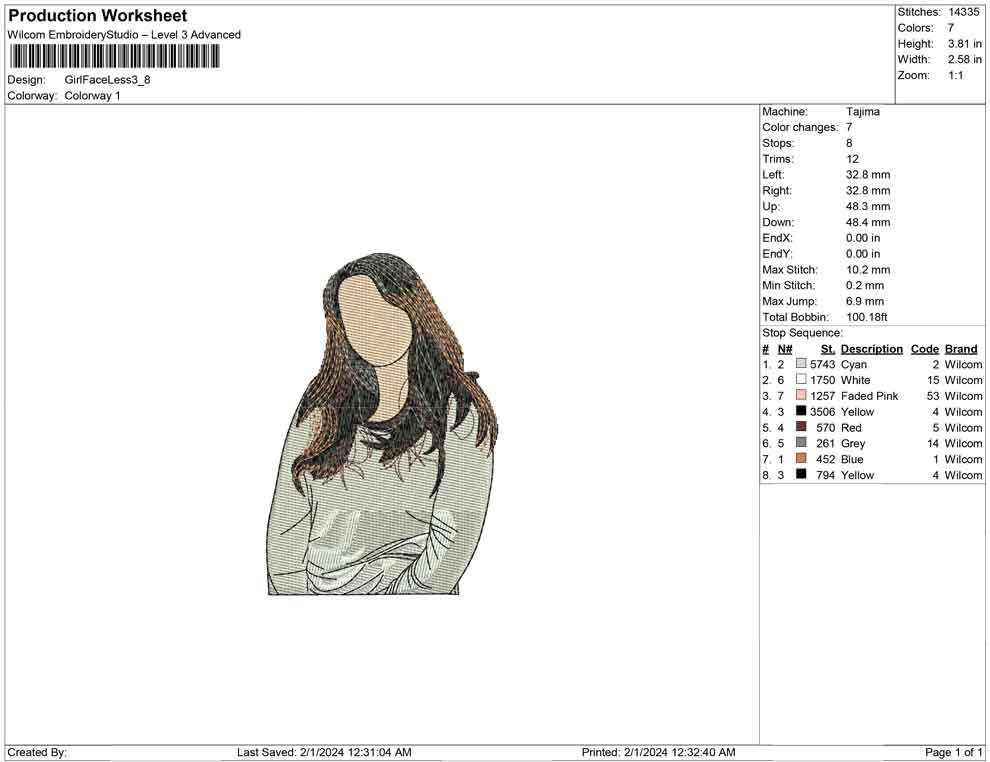990x762 pixels.
Task: Click the Machine value Tajima
Action: 863,112
